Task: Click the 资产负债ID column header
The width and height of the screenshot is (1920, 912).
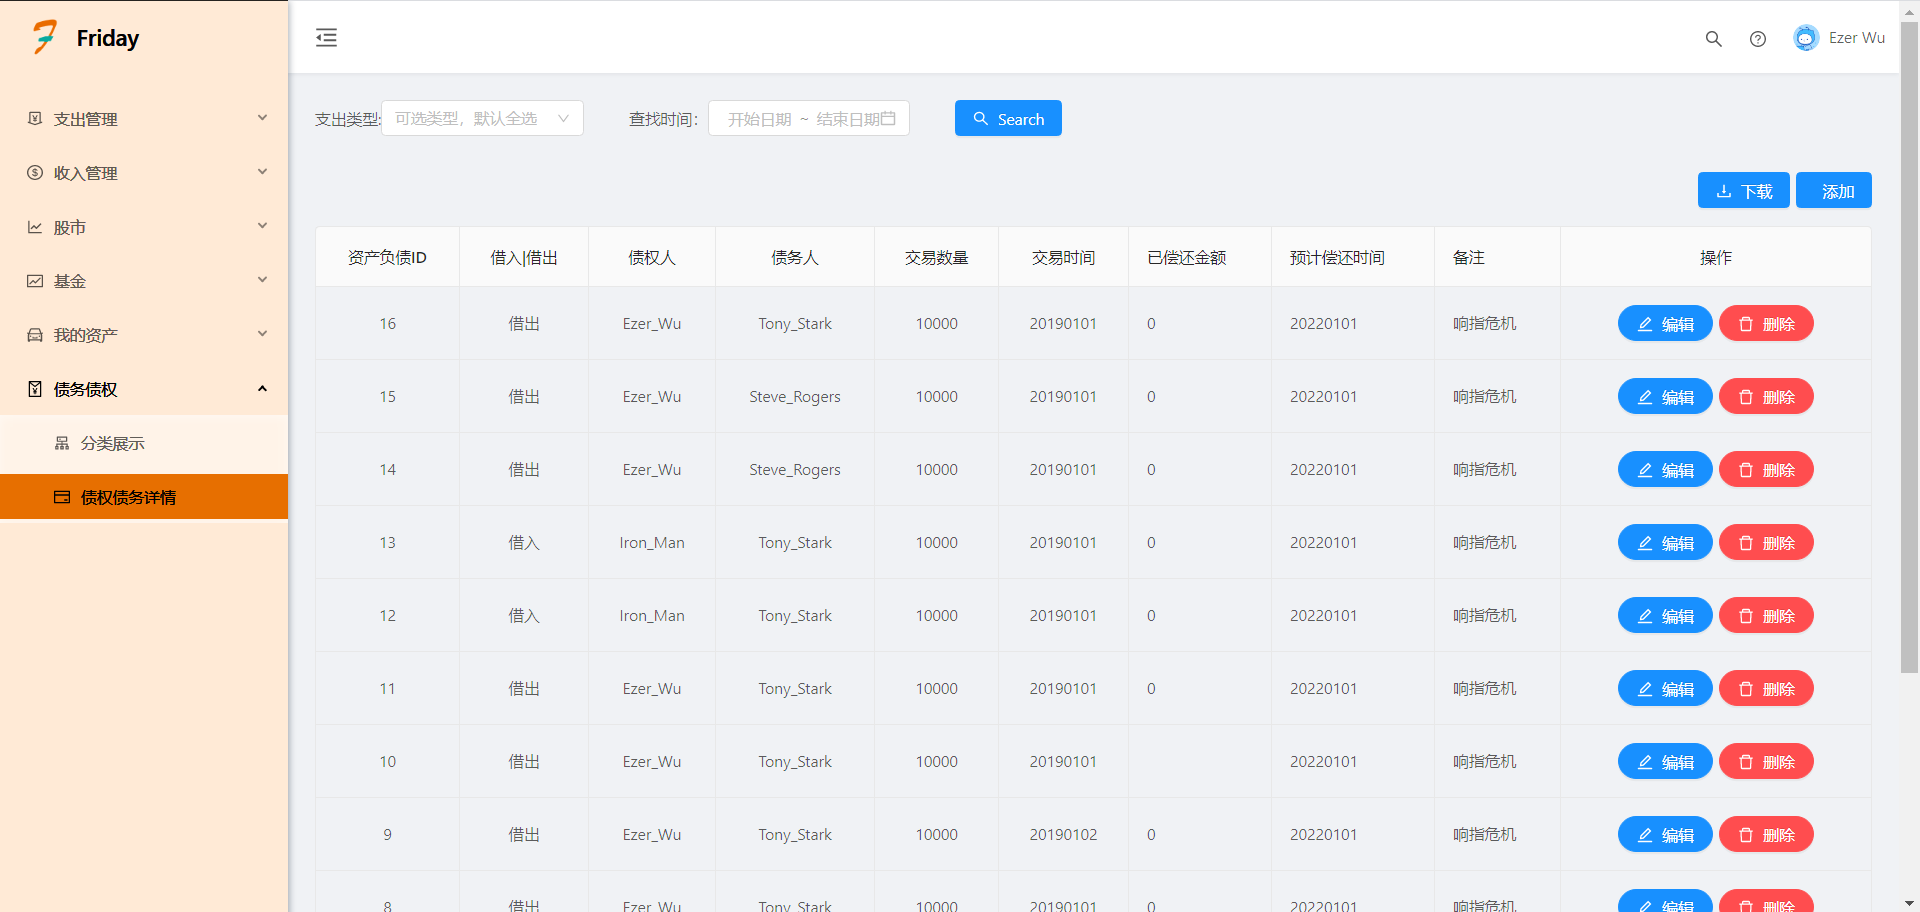Action: point(387,257)
